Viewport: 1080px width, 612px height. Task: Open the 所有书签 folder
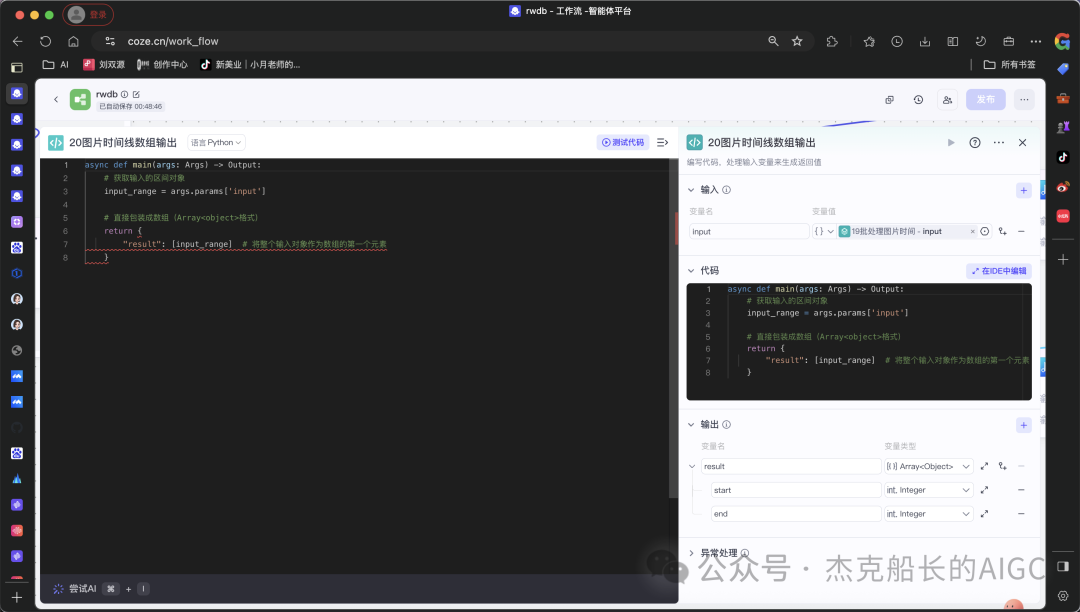click(1010, 64)
